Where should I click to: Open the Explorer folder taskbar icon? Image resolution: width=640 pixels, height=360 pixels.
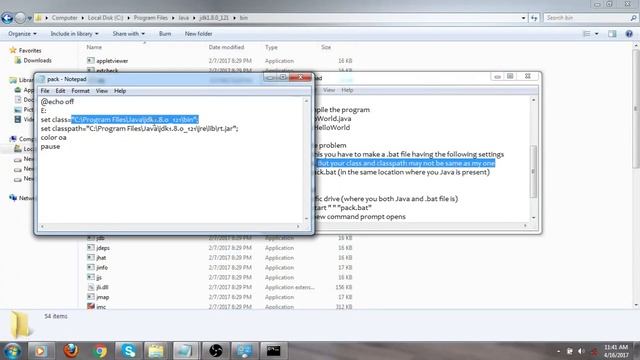[156, 351]
